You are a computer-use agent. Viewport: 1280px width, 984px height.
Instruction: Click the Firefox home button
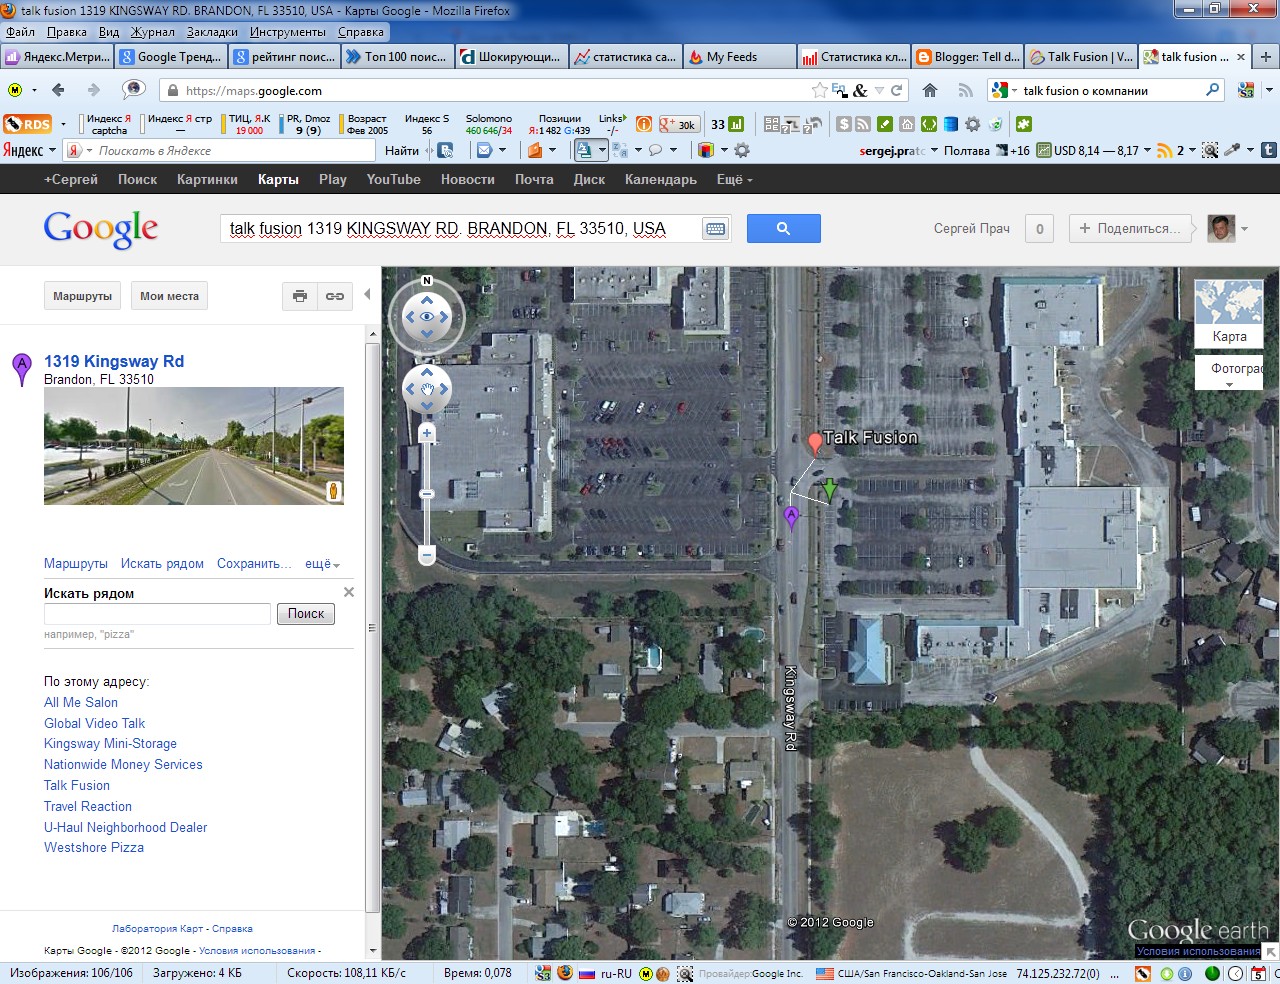click(930, 90)
